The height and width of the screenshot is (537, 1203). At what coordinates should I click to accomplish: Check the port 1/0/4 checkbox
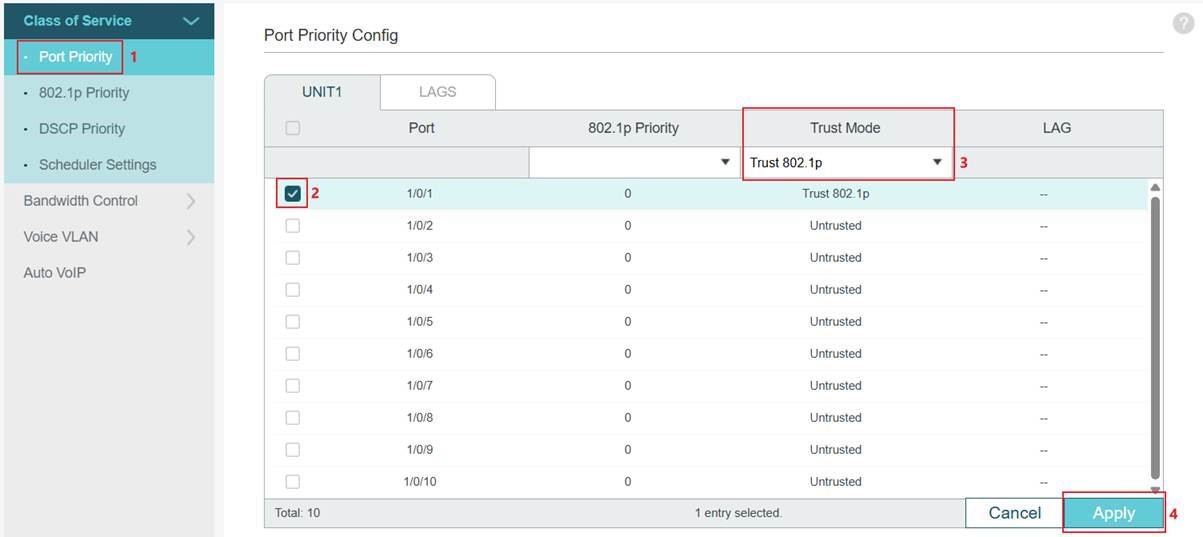(x=292, y=290)
